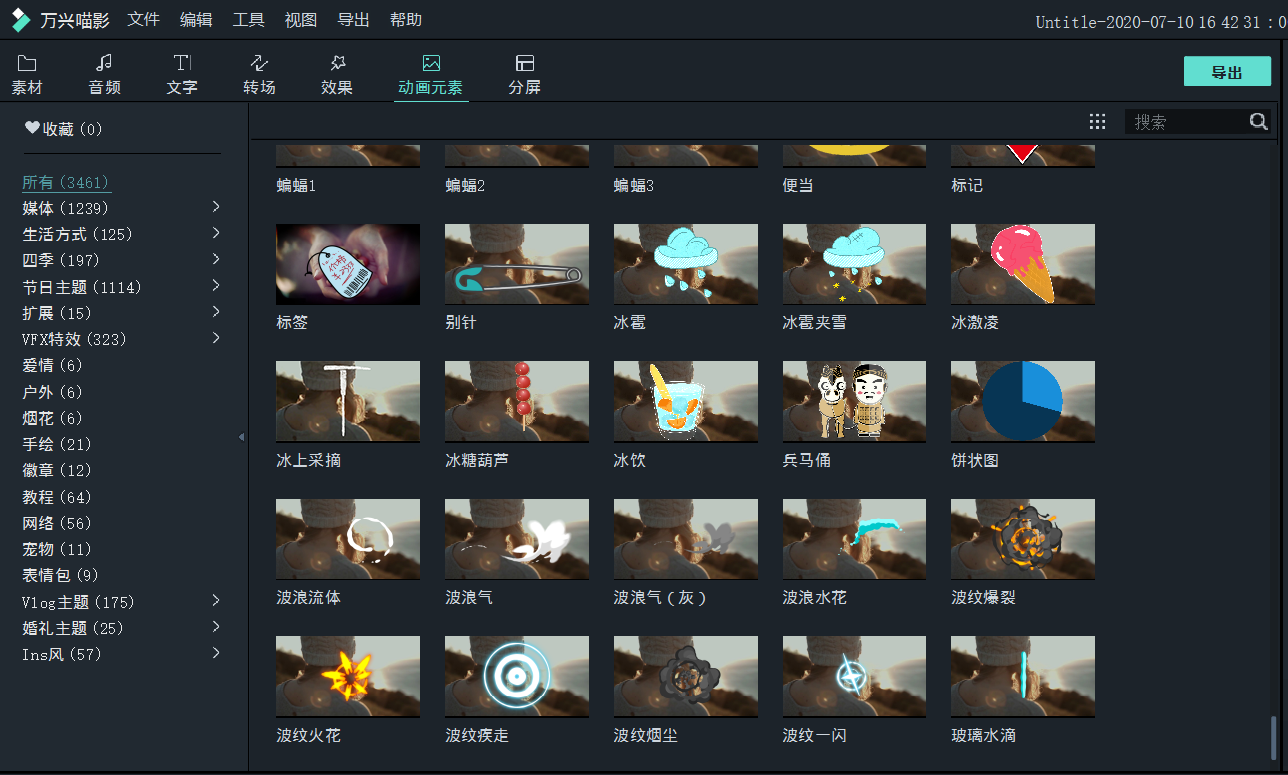
Task: Select the 所有 (3461) category link
Action: (x=66, y=183)
